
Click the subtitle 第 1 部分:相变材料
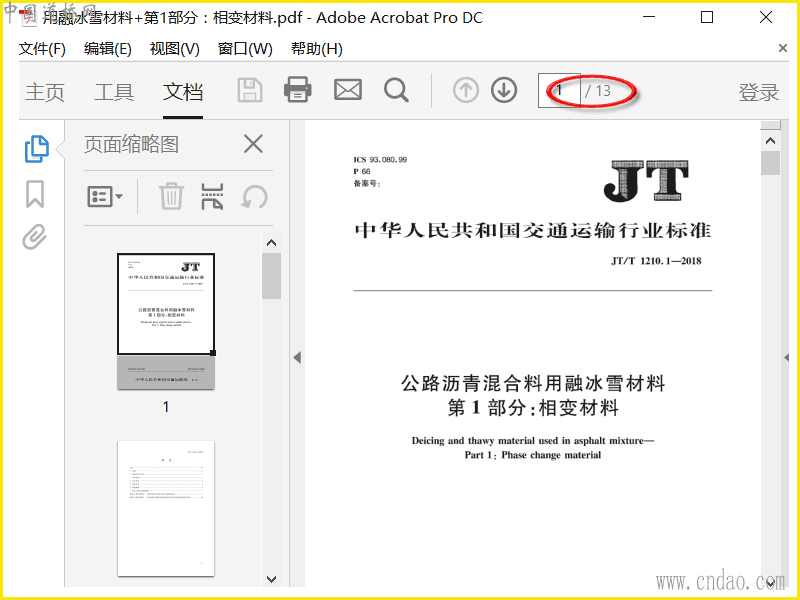click(x=533, y=408)
